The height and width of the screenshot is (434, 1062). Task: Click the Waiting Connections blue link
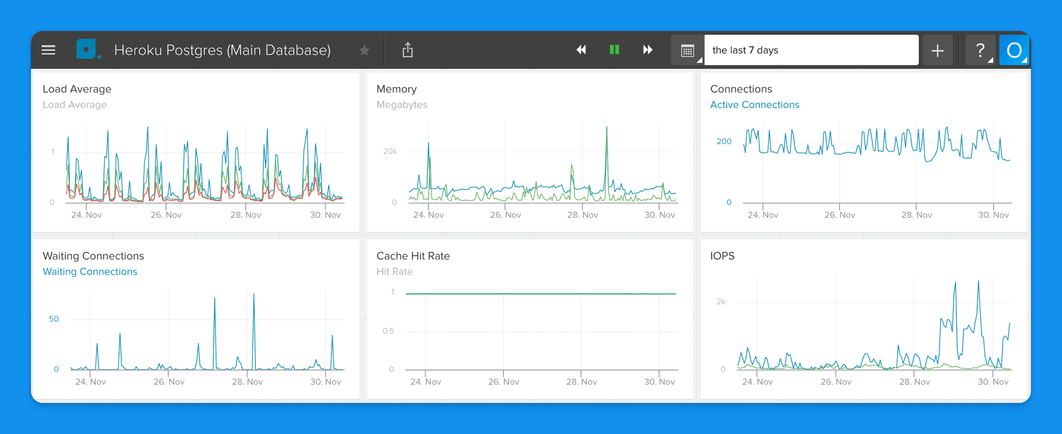coord(90,272)
